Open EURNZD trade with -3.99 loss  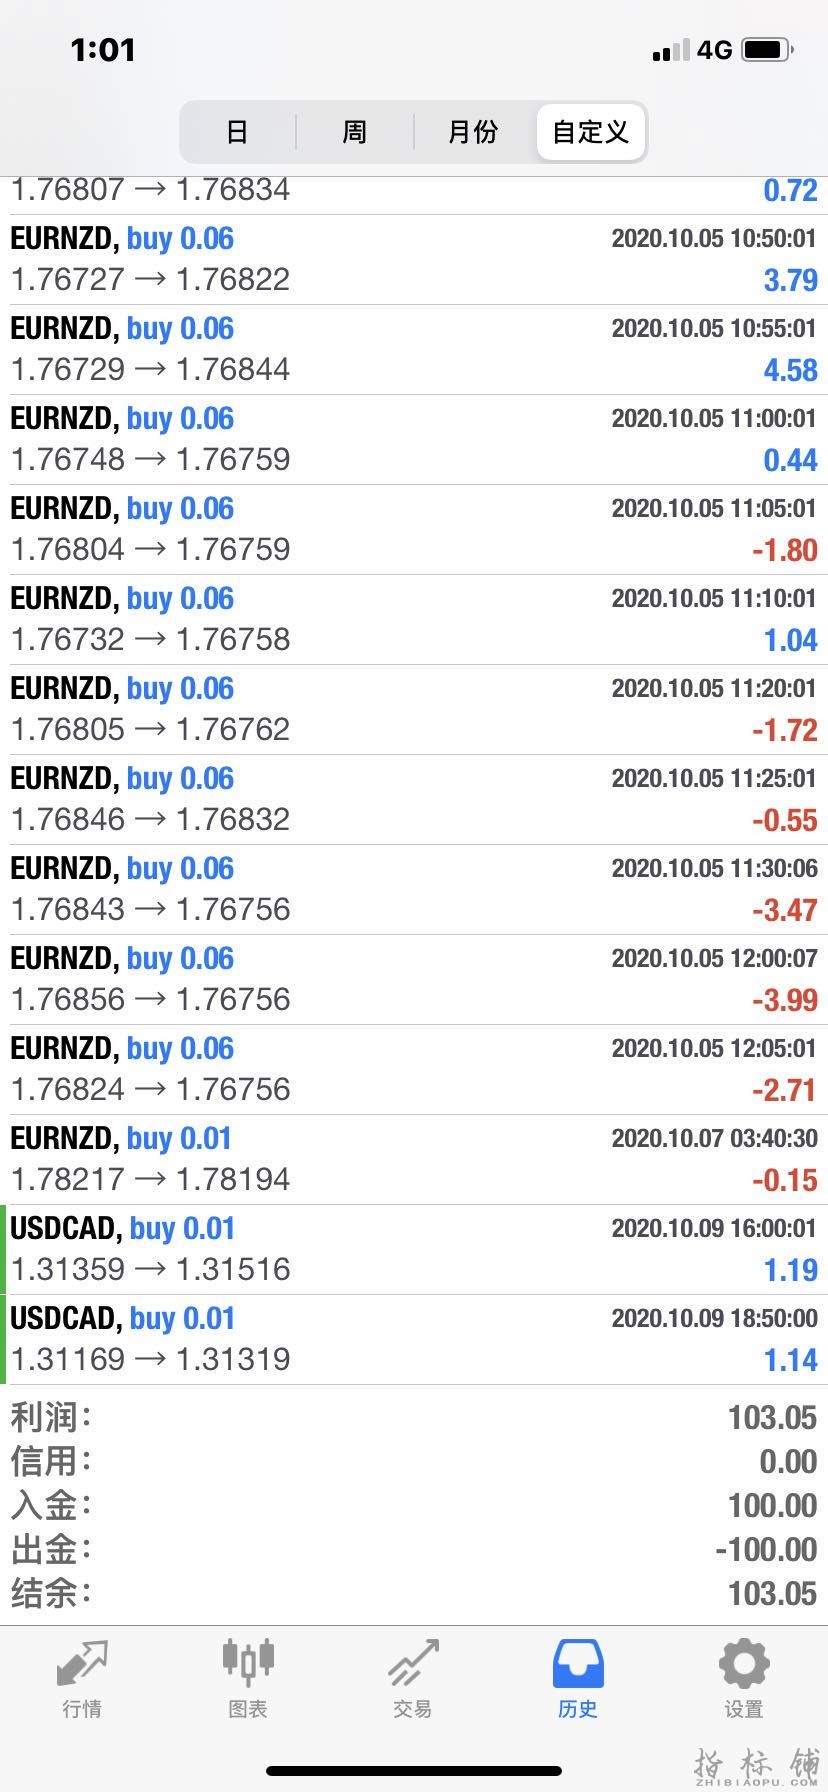[x=414, y=980]
